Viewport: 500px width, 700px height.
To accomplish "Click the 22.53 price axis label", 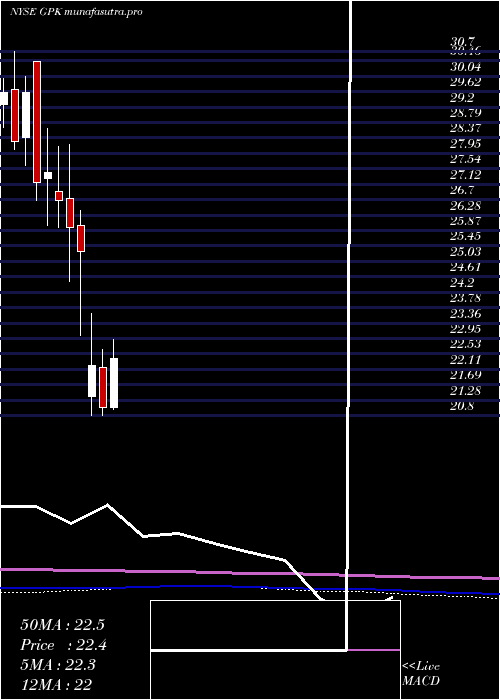I will coord(466,344).
